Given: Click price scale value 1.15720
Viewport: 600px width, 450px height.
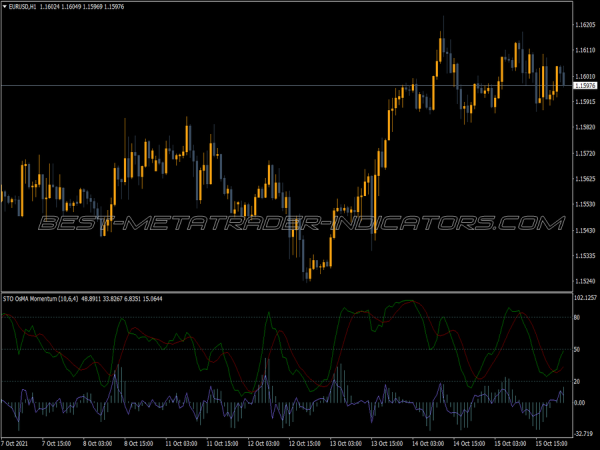Looking at the screenshot, I should pyautogui.click(x=585, y=153).
